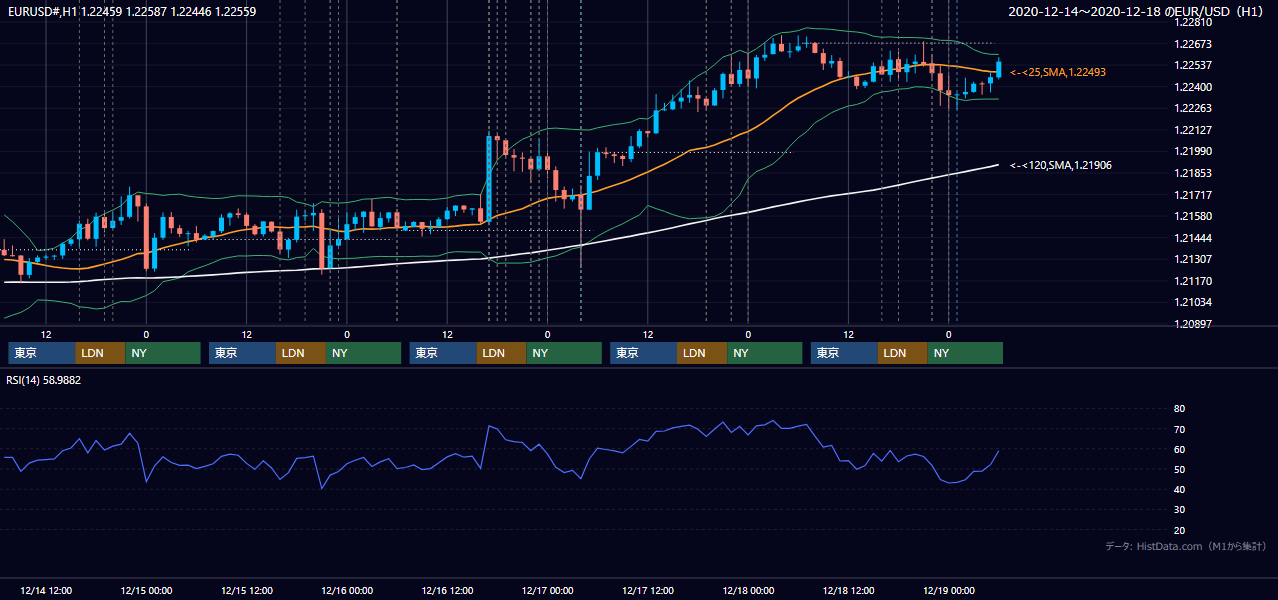Click price axis value 1.22673

pyautogui.click(x=1193, y=44)
